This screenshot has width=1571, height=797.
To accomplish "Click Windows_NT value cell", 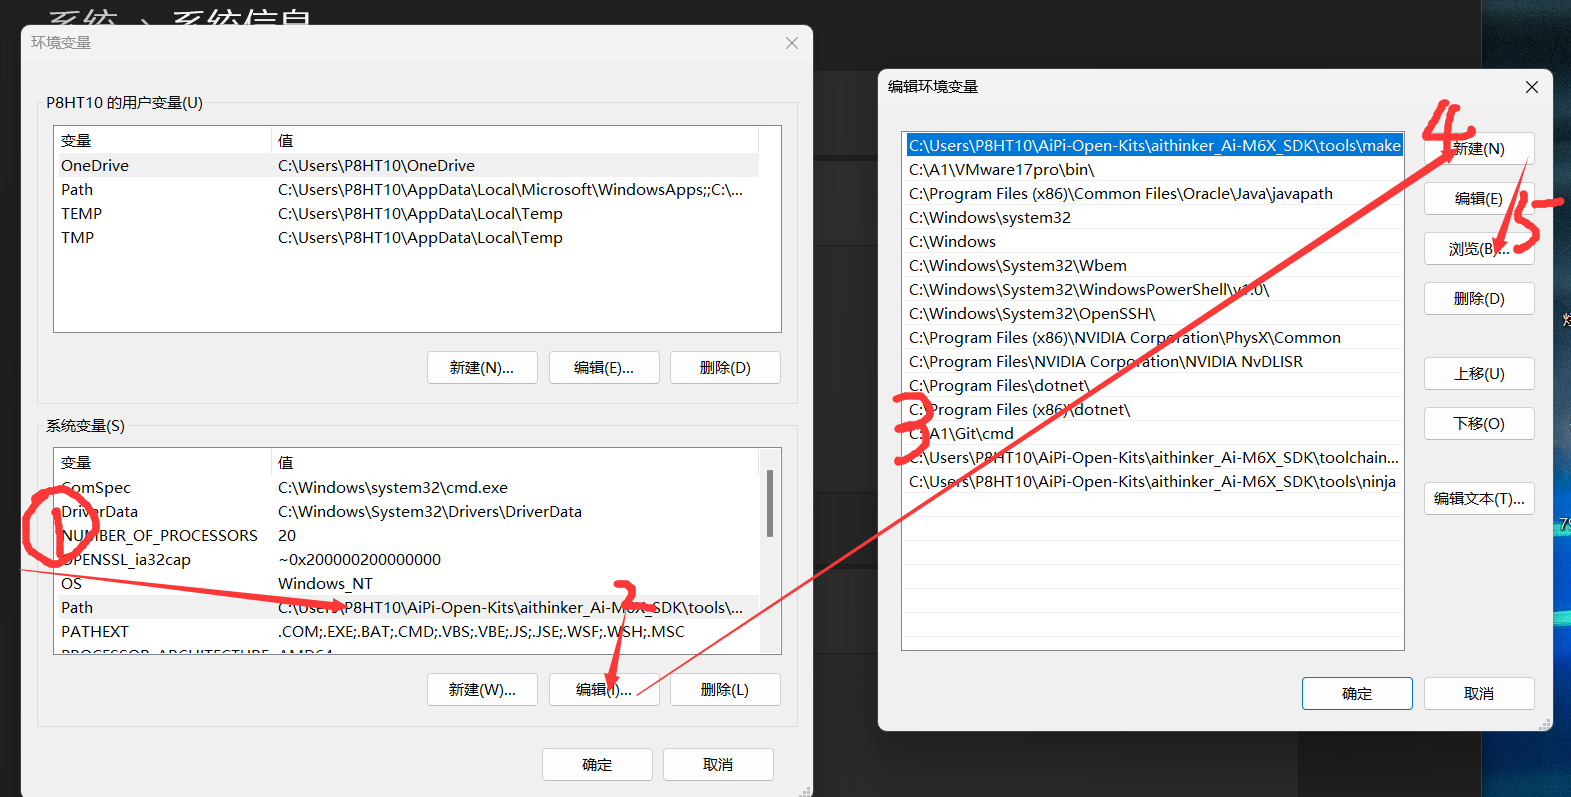I will click(x=325, y=583).
